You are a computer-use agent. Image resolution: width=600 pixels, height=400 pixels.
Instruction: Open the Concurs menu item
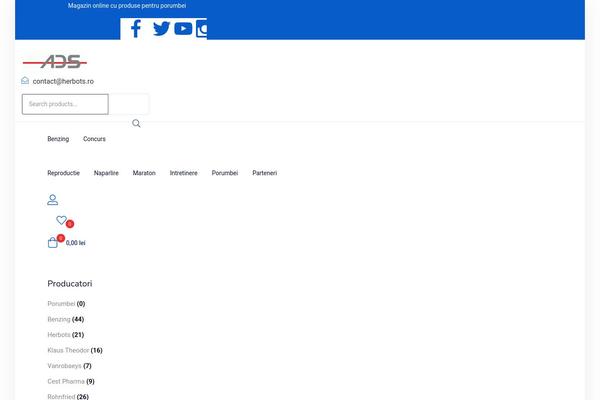pyautogui.click(x=94, y=139)
